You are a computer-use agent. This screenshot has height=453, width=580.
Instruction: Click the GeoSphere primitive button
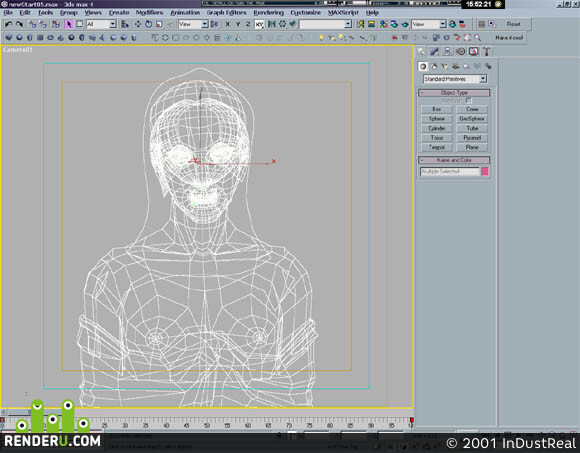[x=472, y=119]
